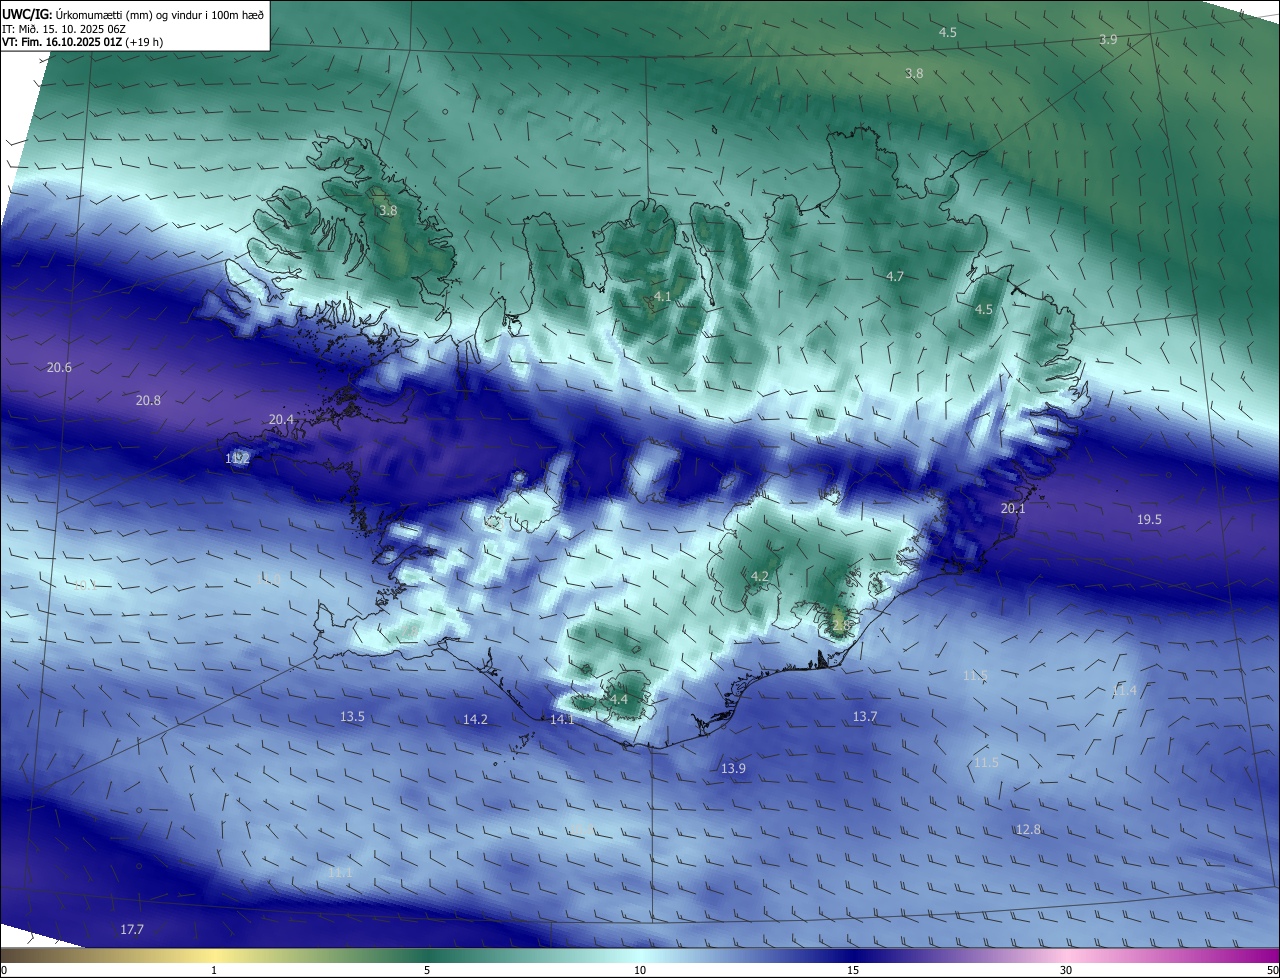The width and height of the screenshot is (1280, 978).
Task: Click the 13.9 value label
Action: point(733,767)
